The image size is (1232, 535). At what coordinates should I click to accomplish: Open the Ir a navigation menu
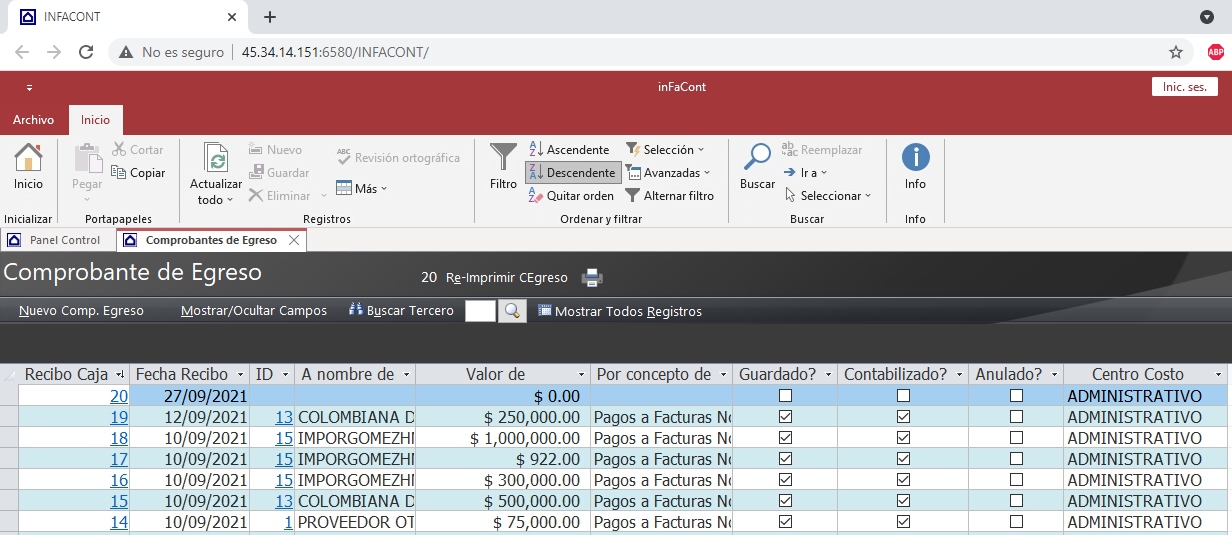coord(805,173)
